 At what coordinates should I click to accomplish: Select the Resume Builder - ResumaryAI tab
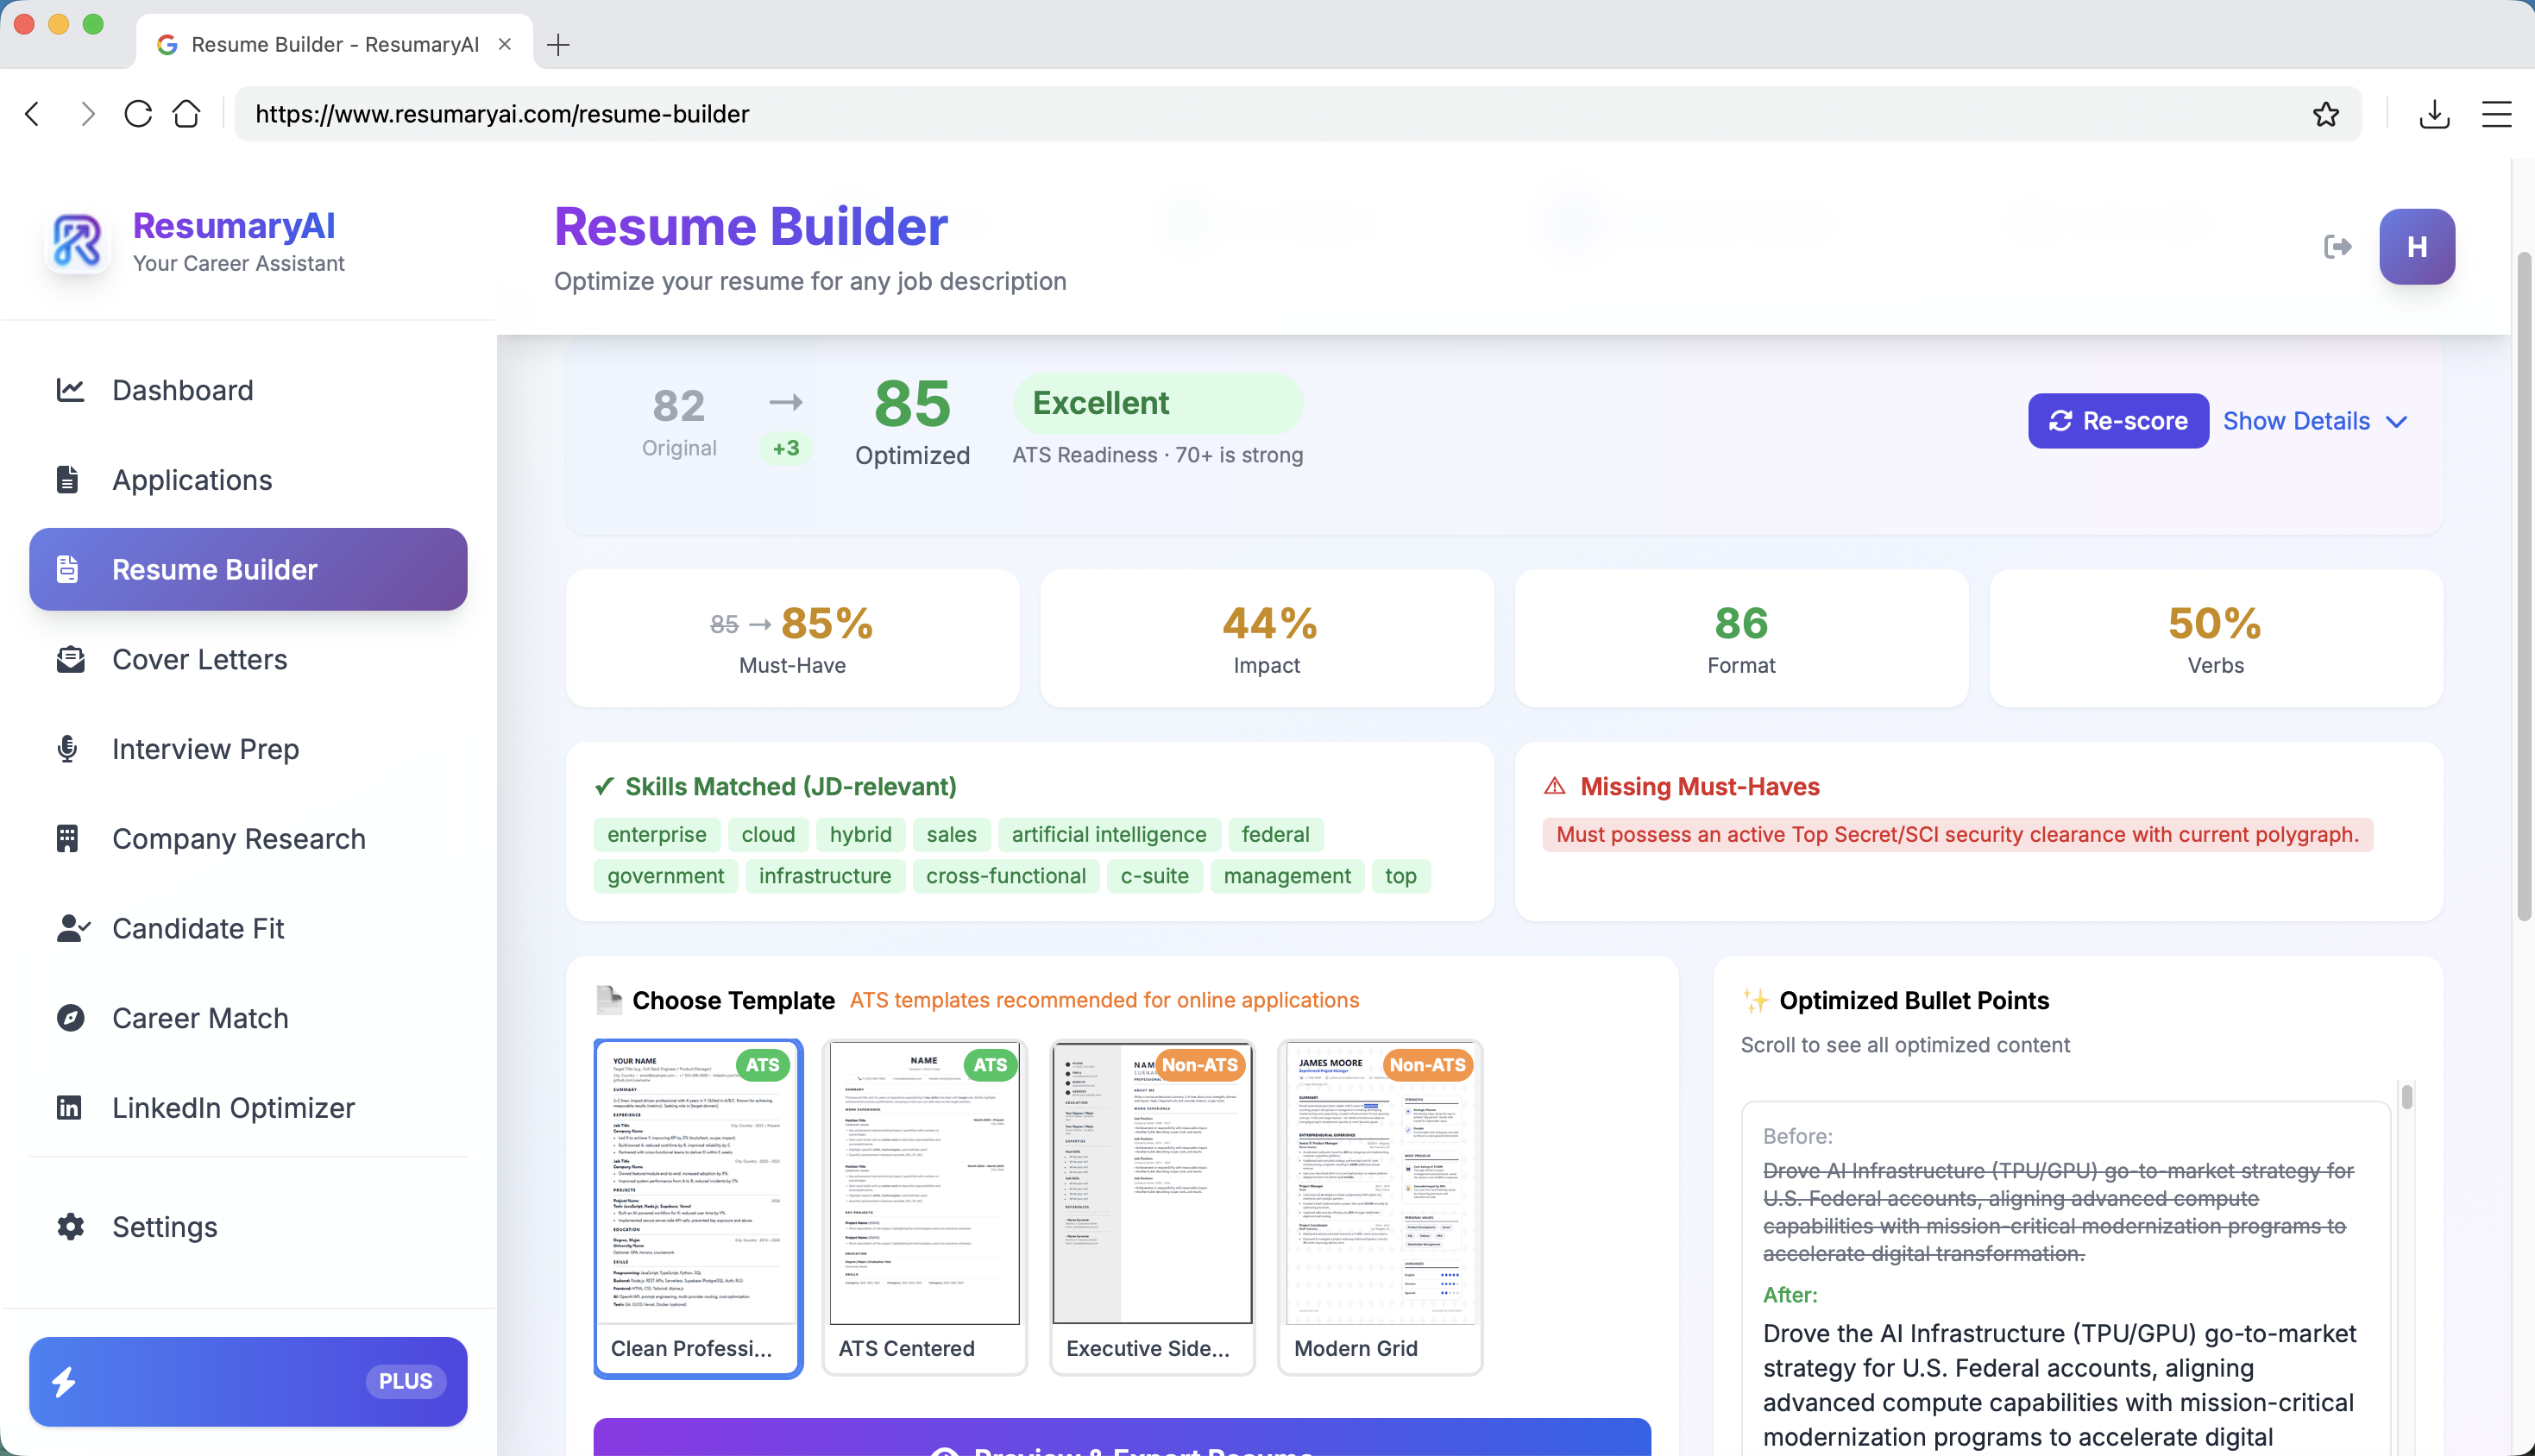pos(335,44)
